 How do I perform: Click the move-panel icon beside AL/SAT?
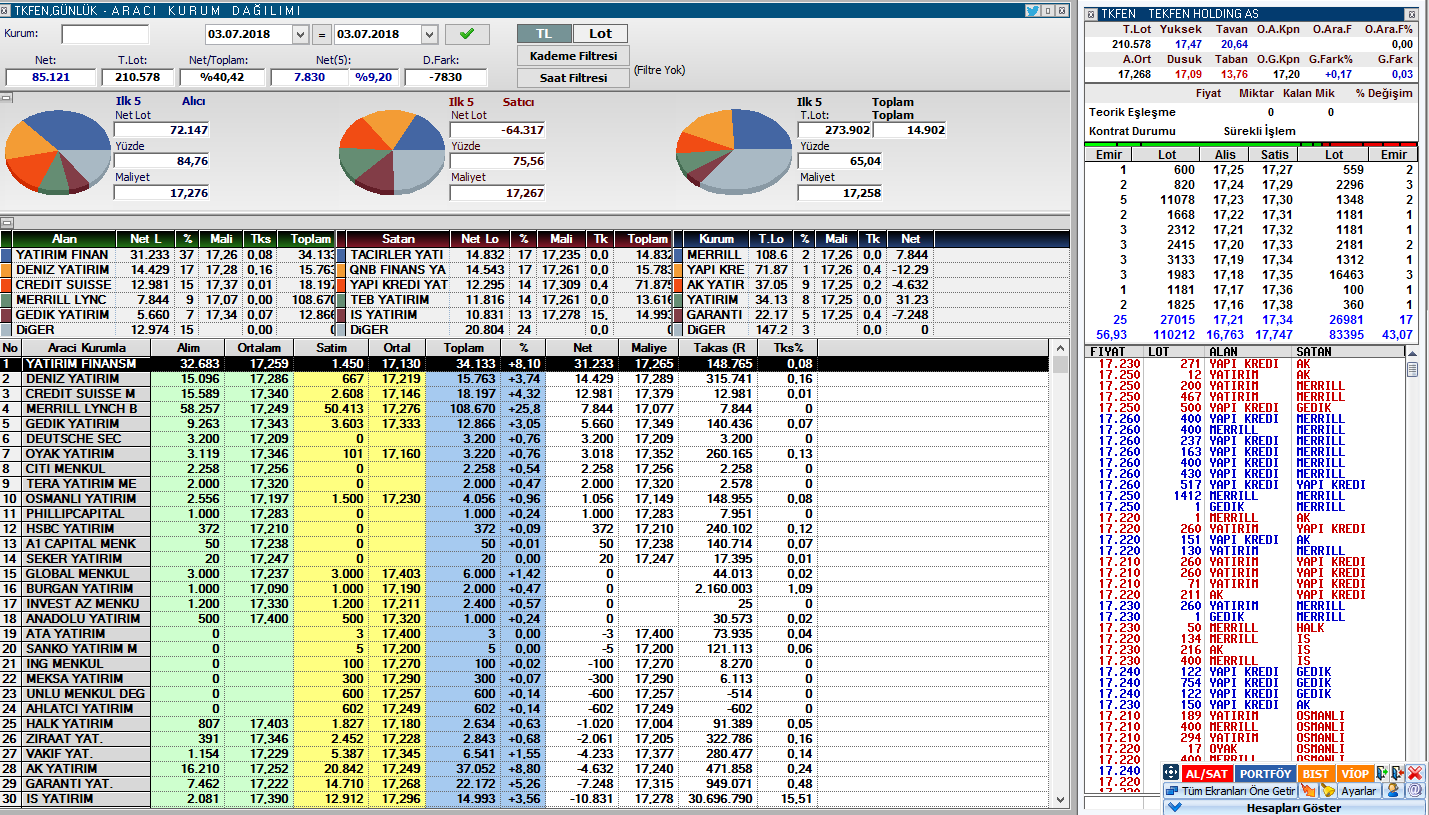[1171, 773]
